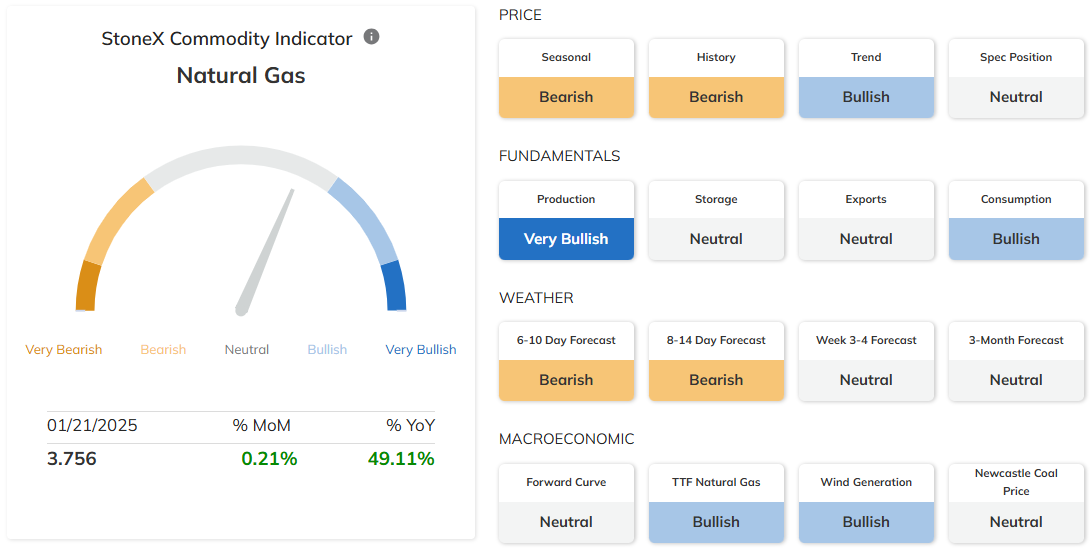Open the History Bearish indicator card
Image resolution: width=1091 pixels, height=552 pixels.
[716, 78]
